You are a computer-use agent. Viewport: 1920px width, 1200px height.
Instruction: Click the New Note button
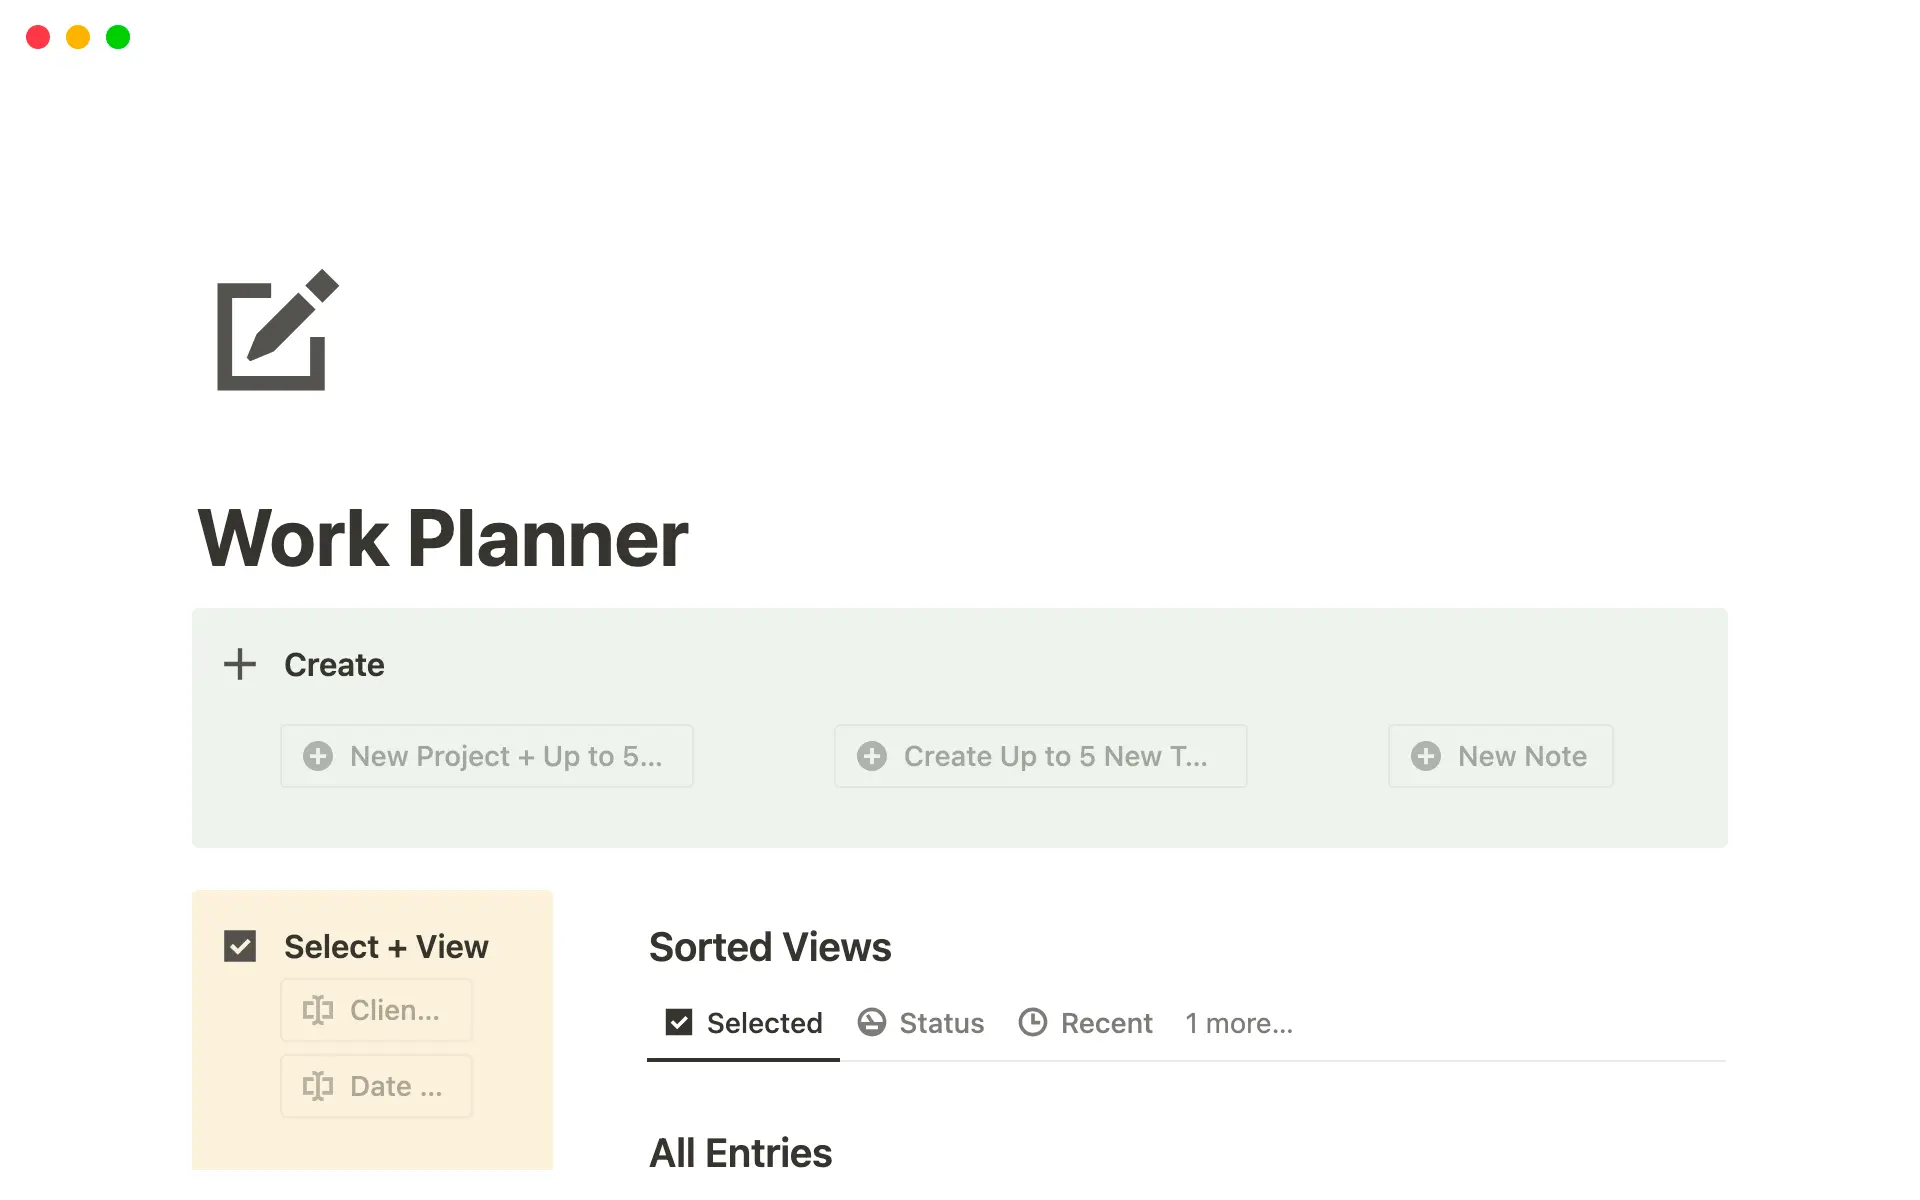(1500, 756)
